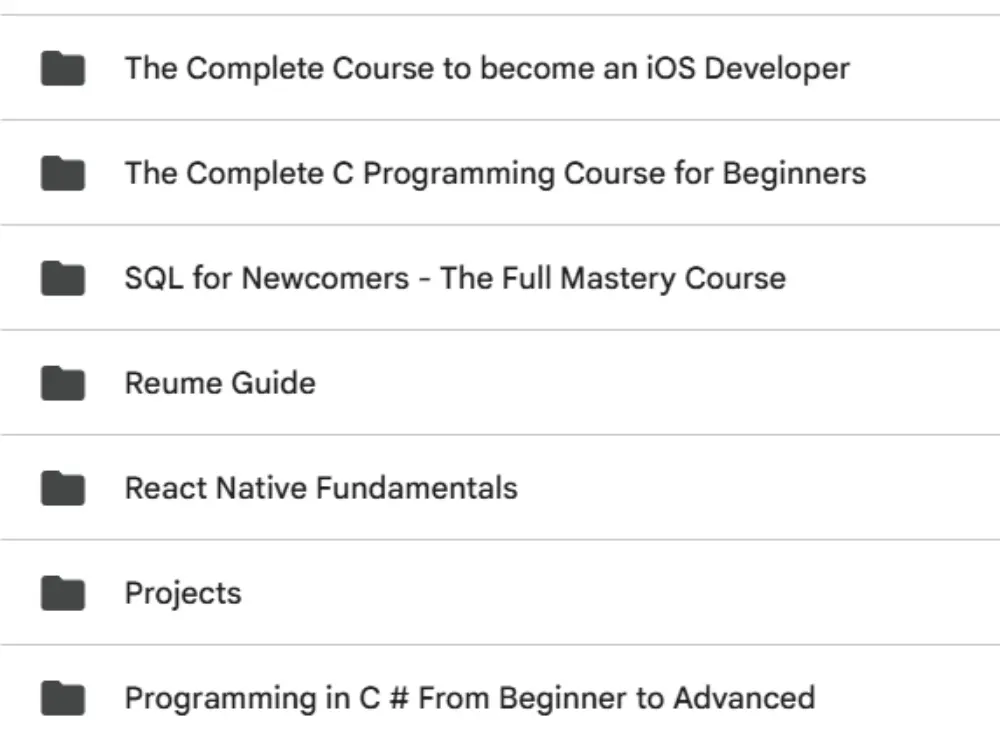This screenshot has height=750, width=1000.
Task: Select the blank row area right of Projects
Action: (x=620, y=593)
